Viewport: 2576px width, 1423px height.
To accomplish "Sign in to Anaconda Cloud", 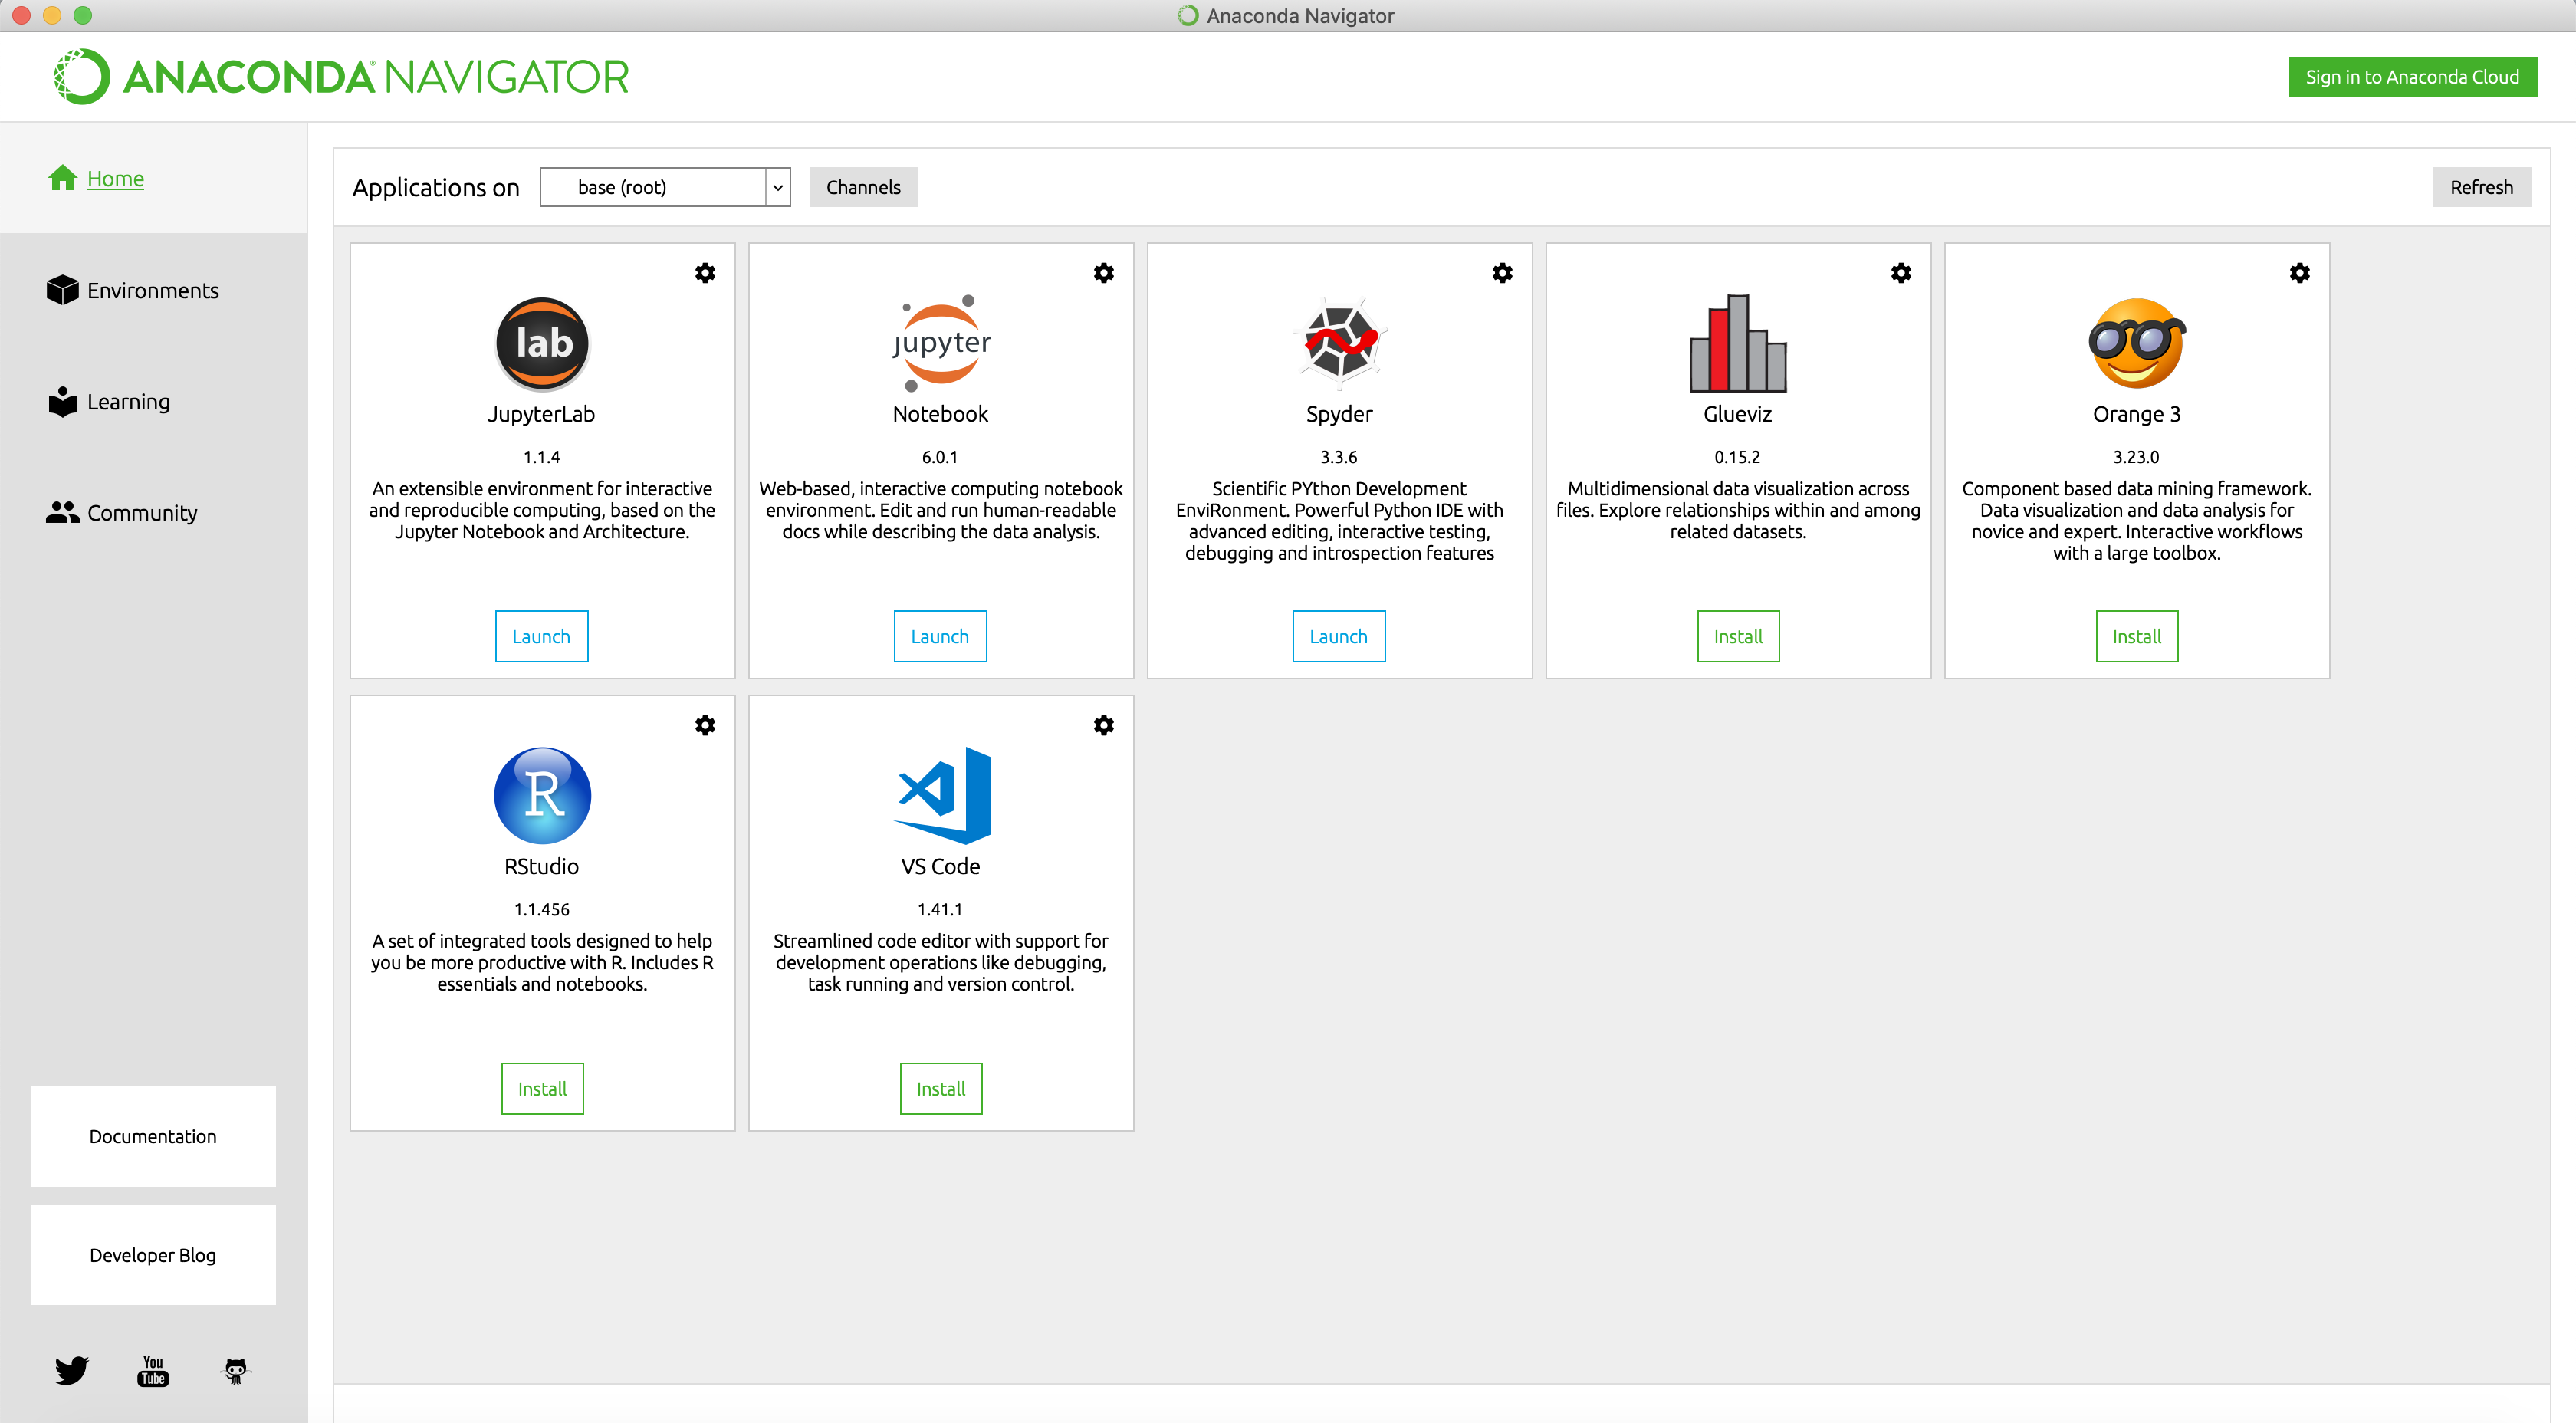I will point(2412,76).
